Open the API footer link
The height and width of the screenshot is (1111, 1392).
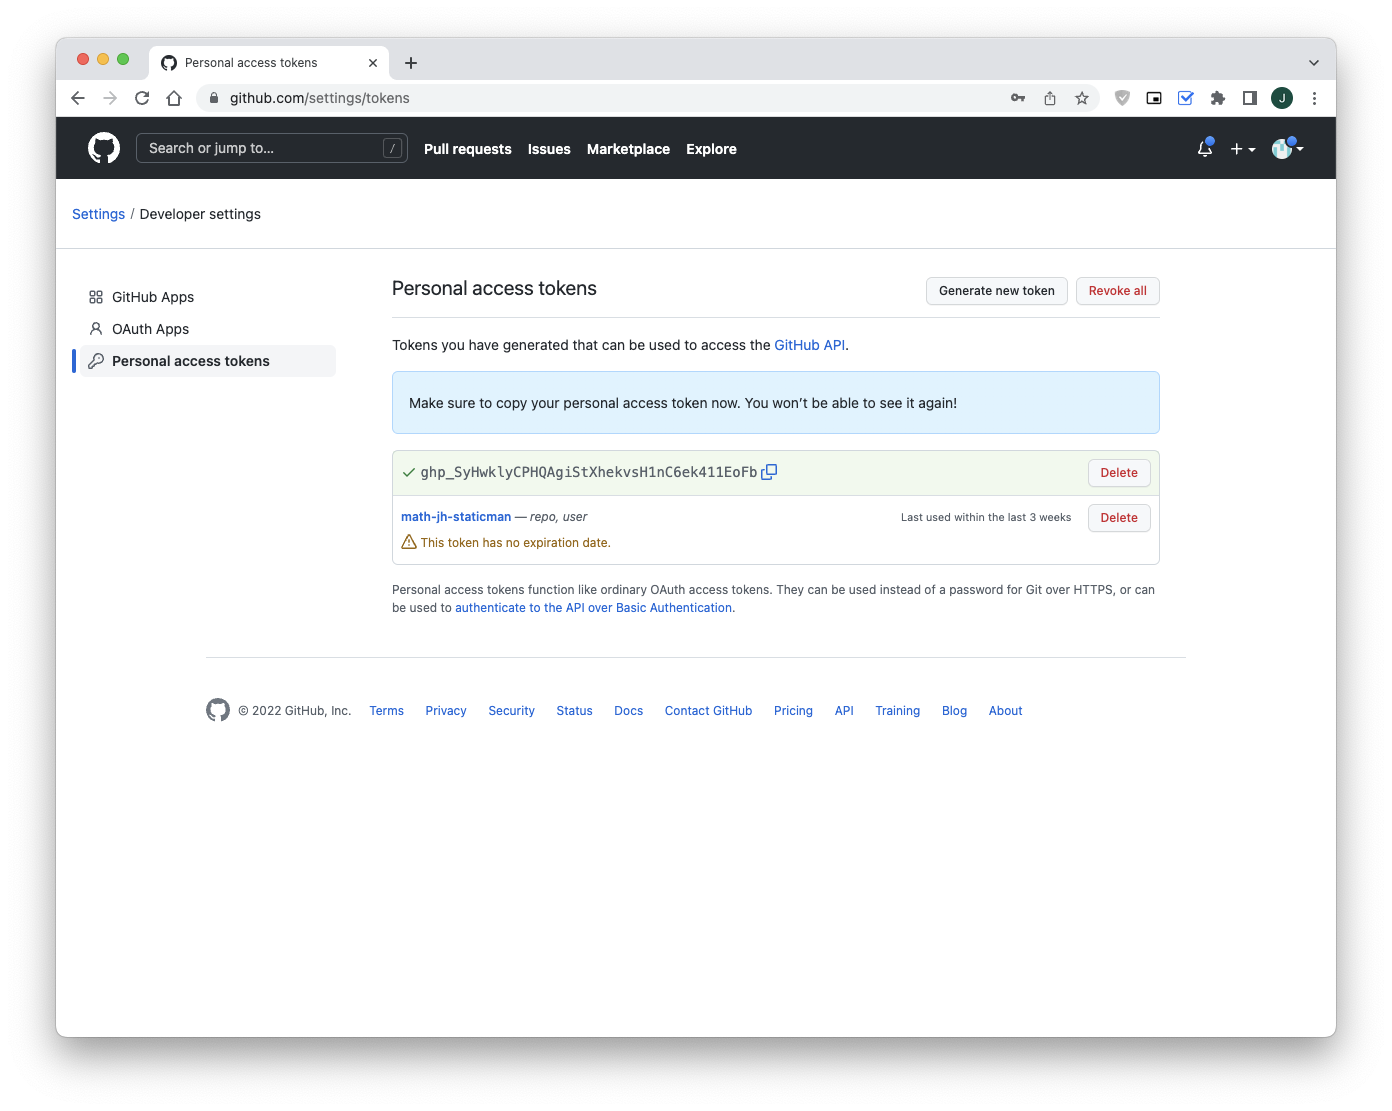[844, 711]
